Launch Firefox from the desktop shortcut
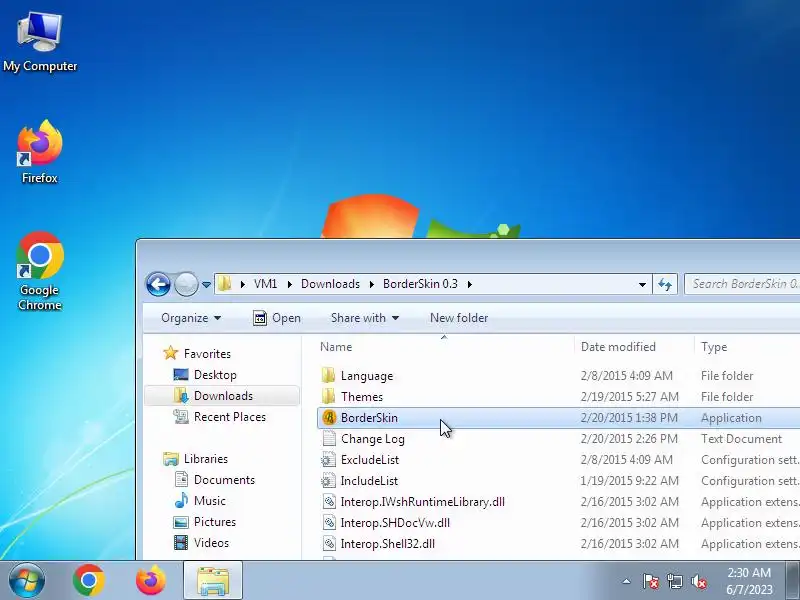This screenshot has width=800, height=600. [40, 152]
